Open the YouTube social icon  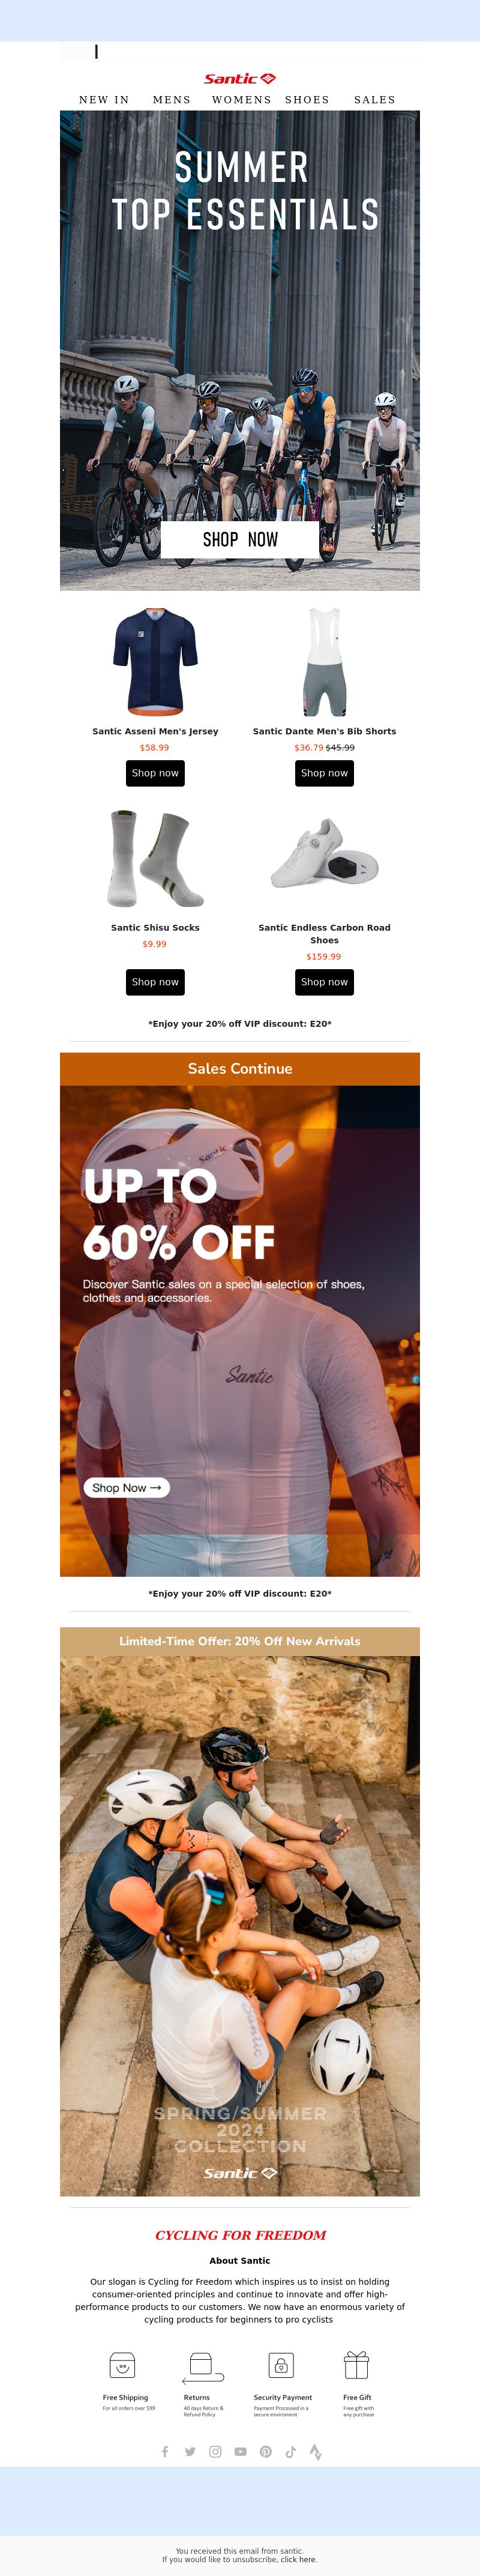(x=240, y=2451)
